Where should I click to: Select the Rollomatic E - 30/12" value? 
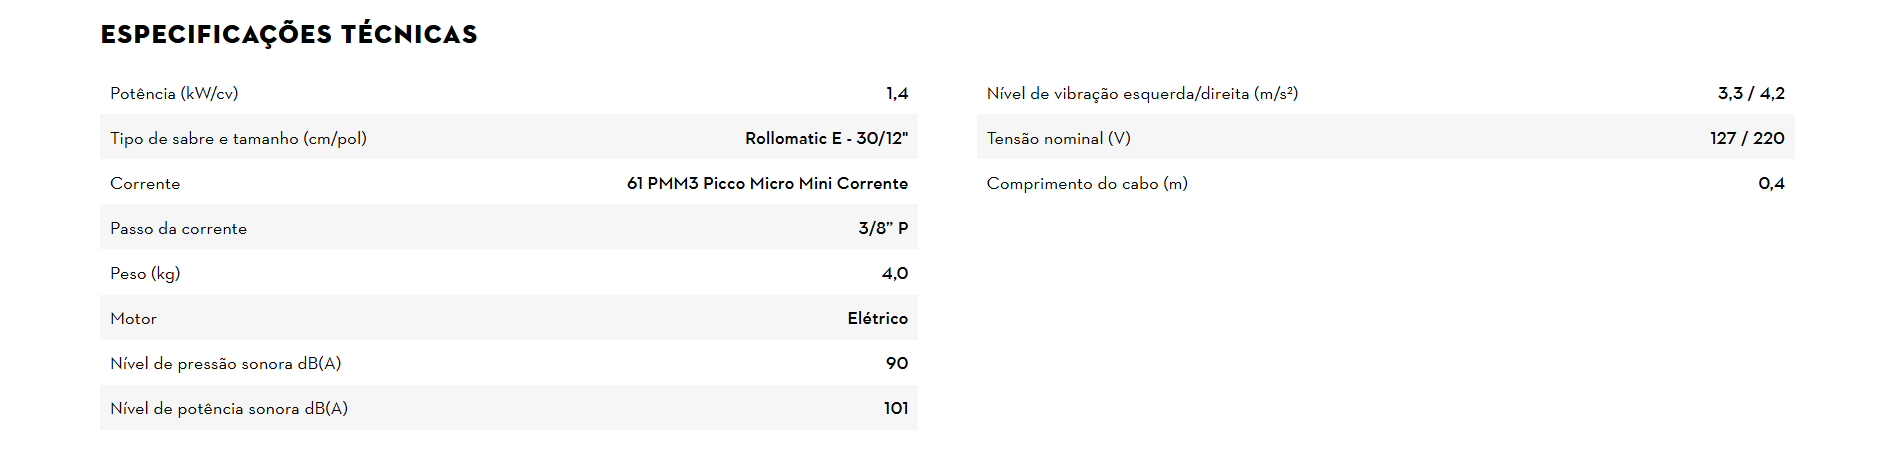(x=826, y=138)
